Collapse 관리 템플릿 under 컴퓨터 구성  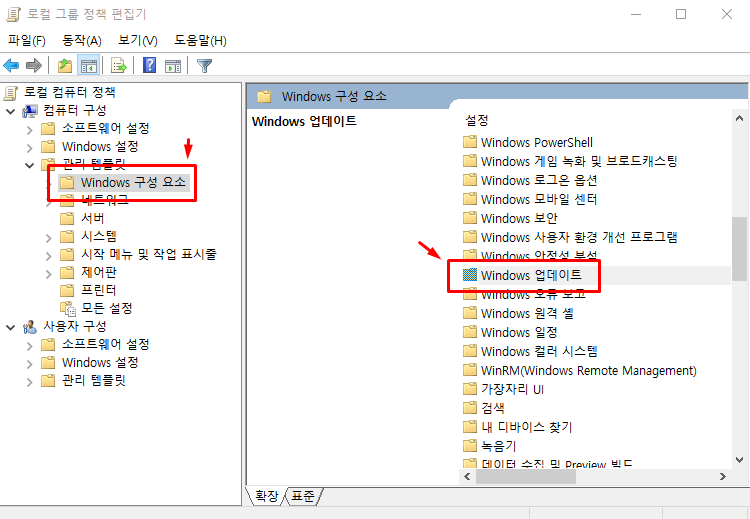30,166
